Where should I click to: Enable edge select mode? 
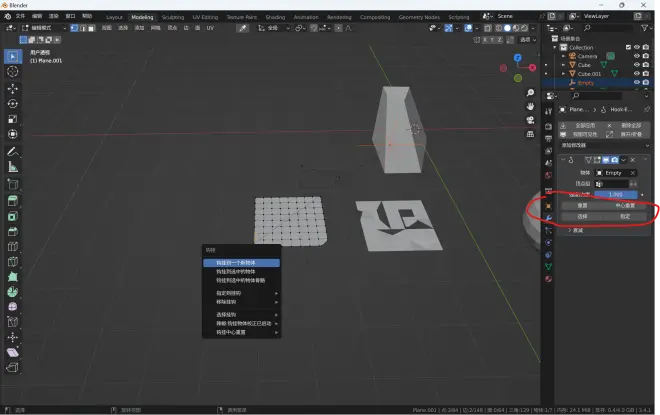click(83, 28)
